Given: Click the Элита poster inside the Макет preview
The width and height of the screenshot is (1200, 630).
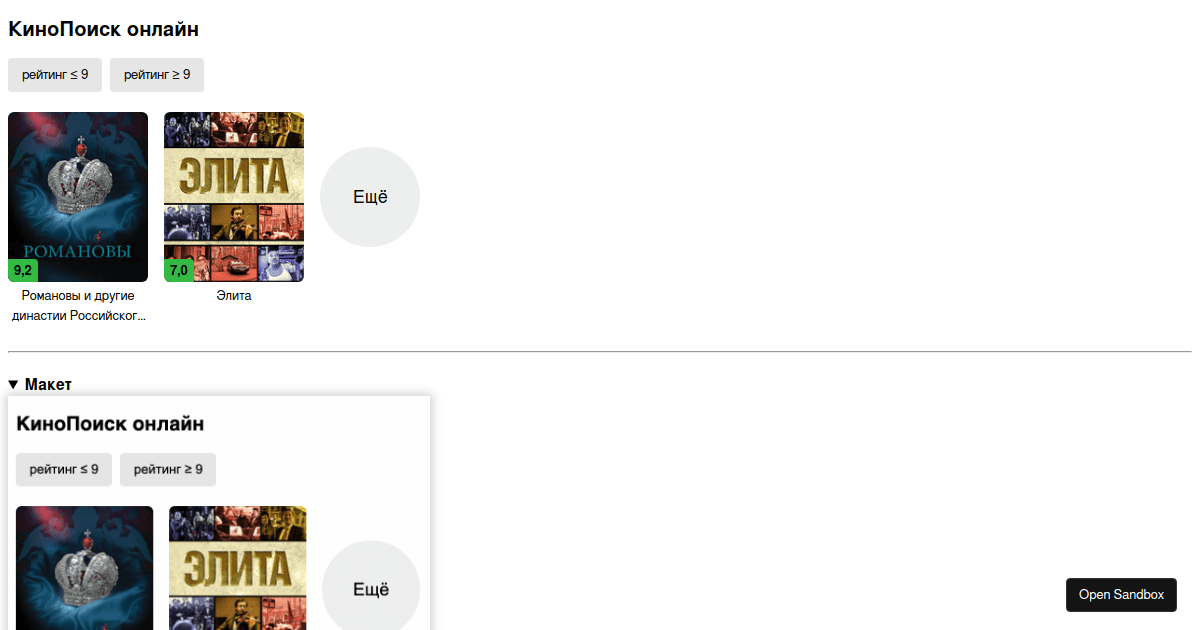Looking at the screenshot, I should tap(238, 568).
